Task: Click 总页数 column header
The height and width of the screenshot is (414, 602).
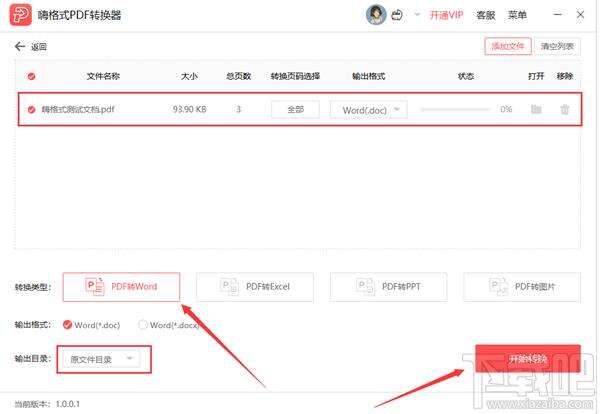Action: (238, 76)
